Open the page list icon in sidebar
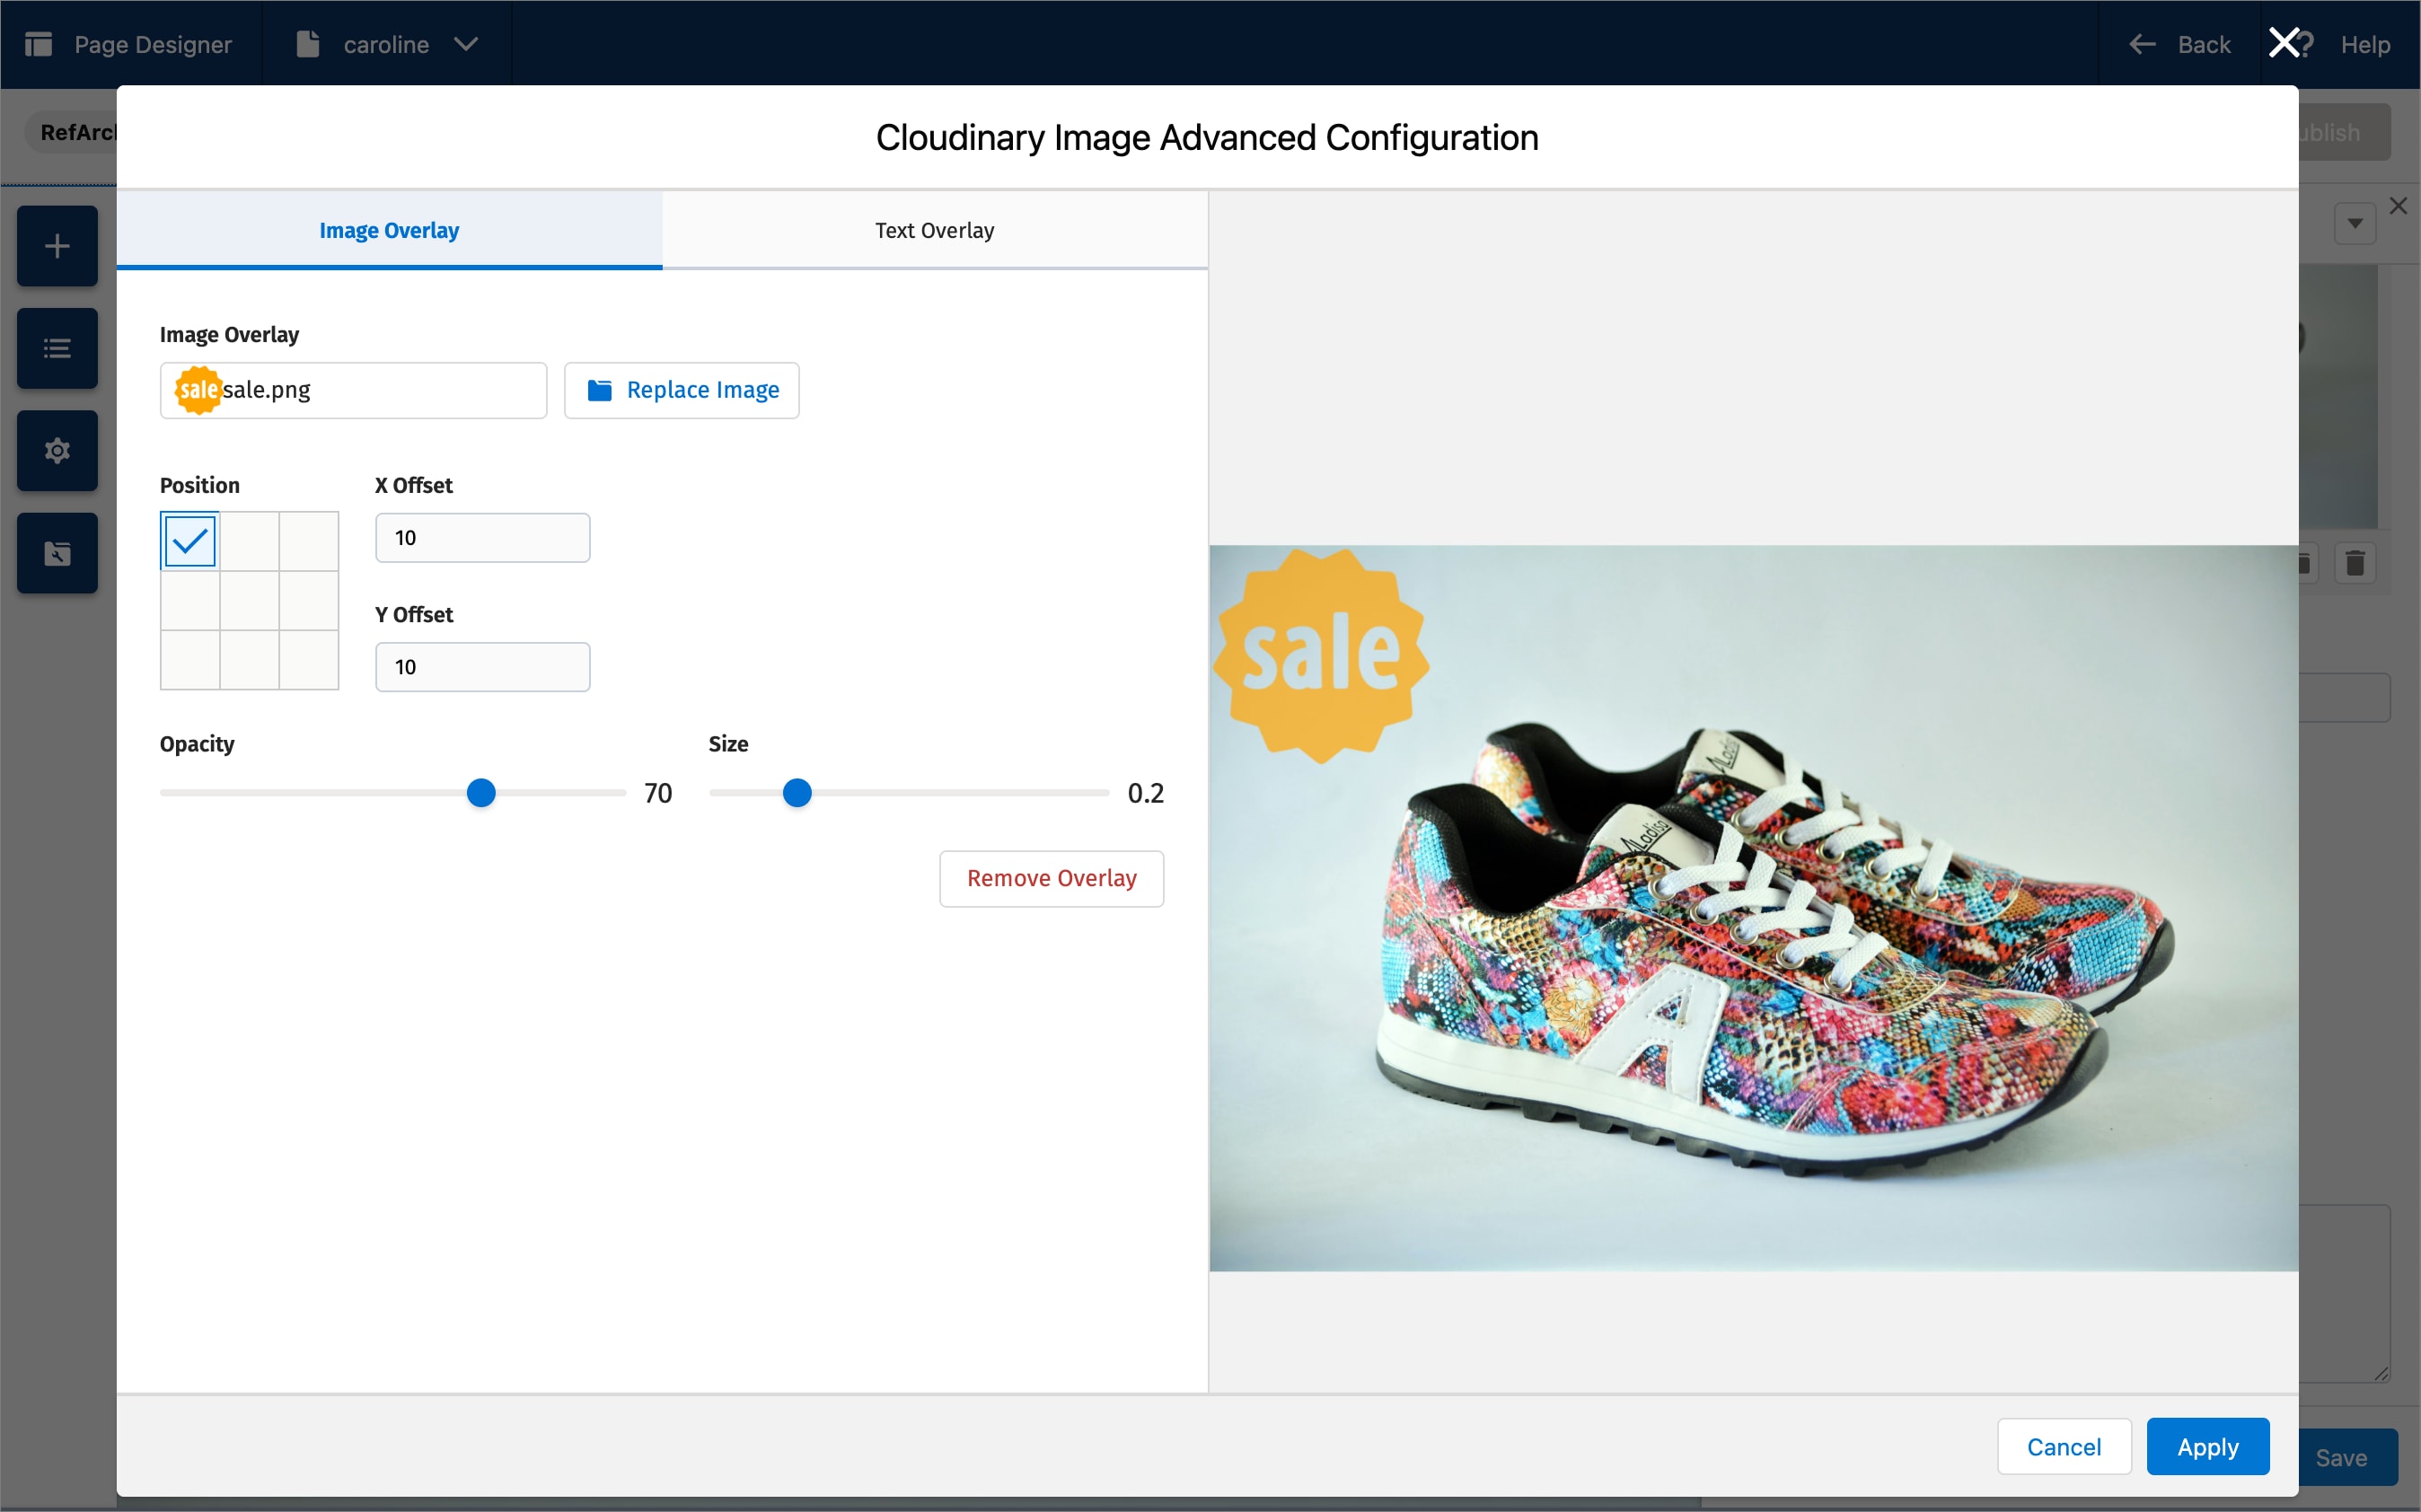The width and height of the screenshot is (2421, 1512). pyautogui.click(x=57, y=348)
